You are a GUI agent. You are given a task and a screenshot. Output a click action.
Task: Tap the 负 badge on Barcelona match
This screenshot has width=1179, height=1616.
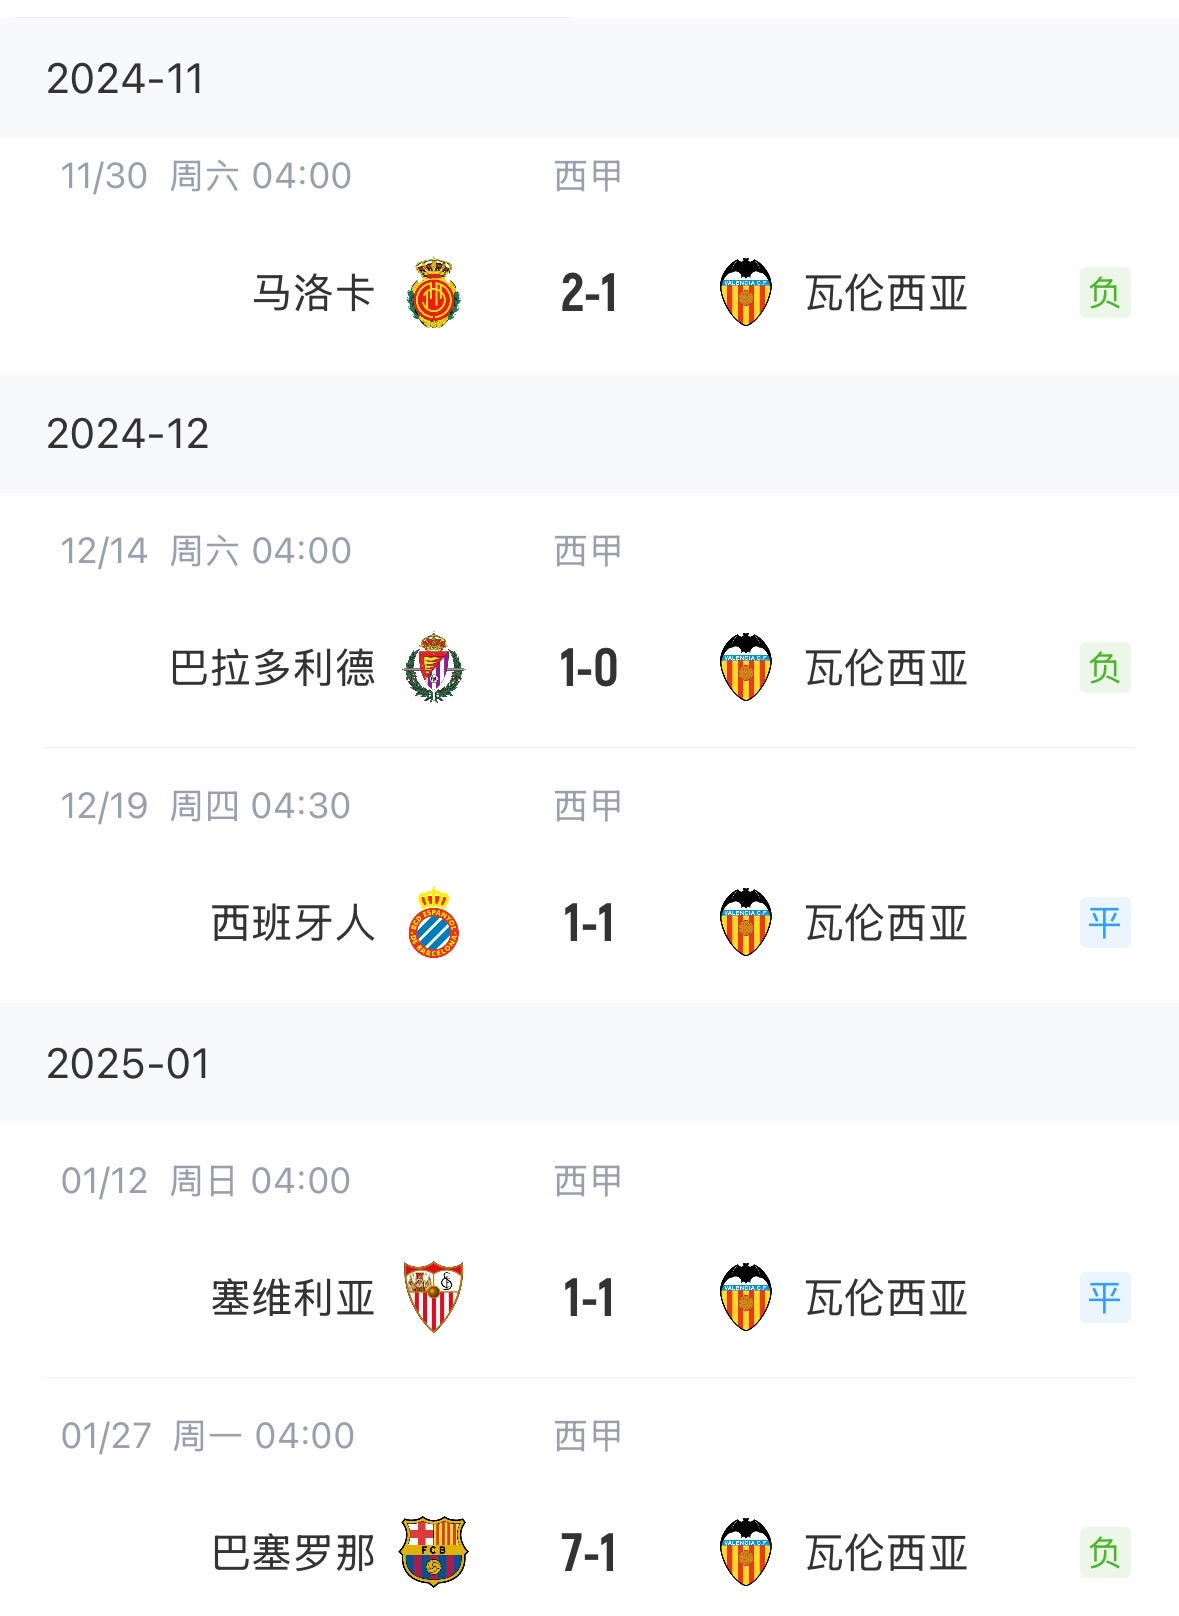click(x=1105, y=1553)
